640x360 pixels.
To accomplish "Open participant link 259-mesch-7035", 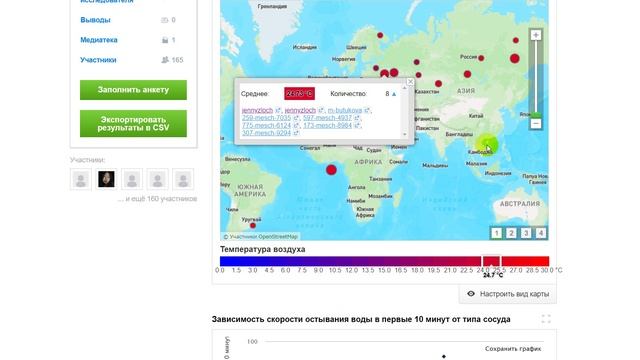I will (267, 118).
